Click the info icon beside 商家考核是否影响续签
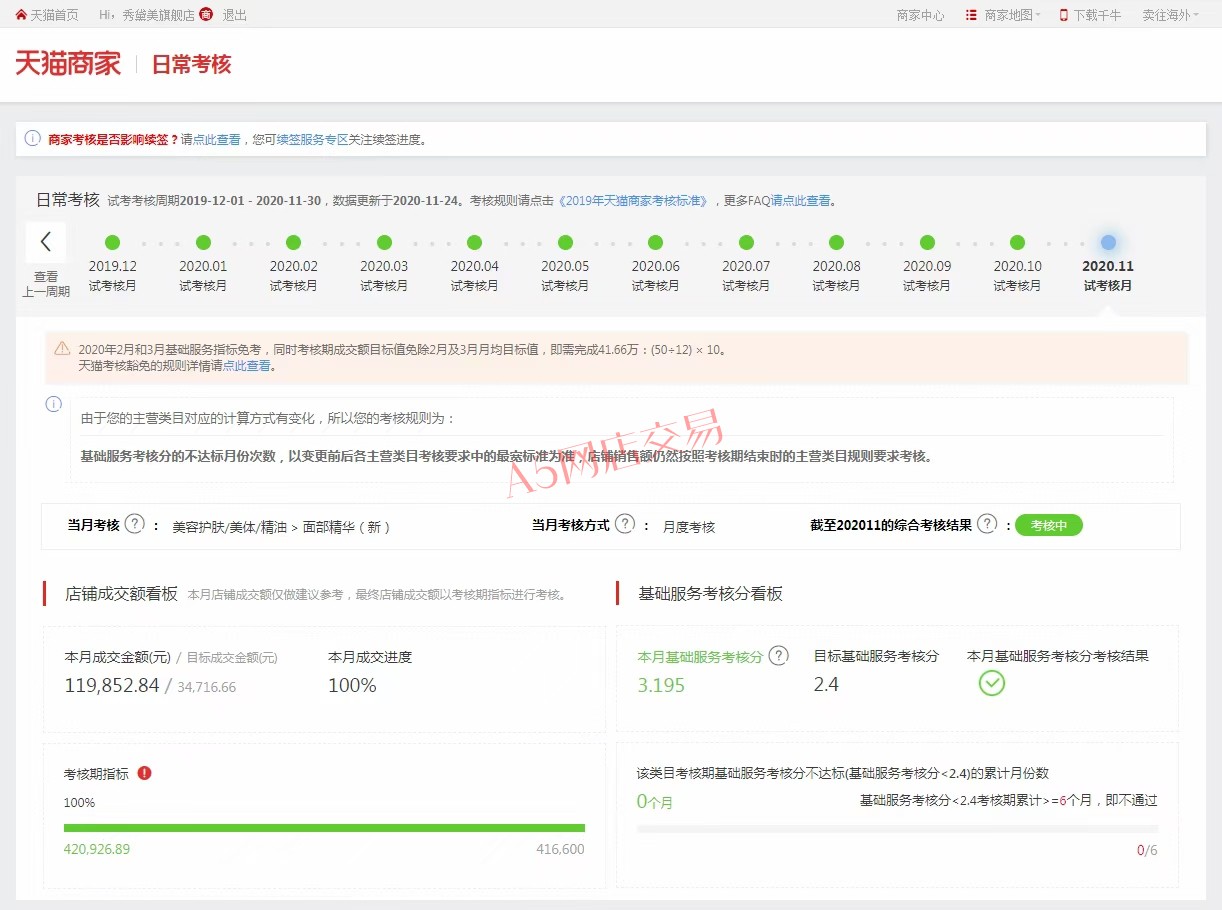Viewport: 1222px width, 910px height. [33, 139]
